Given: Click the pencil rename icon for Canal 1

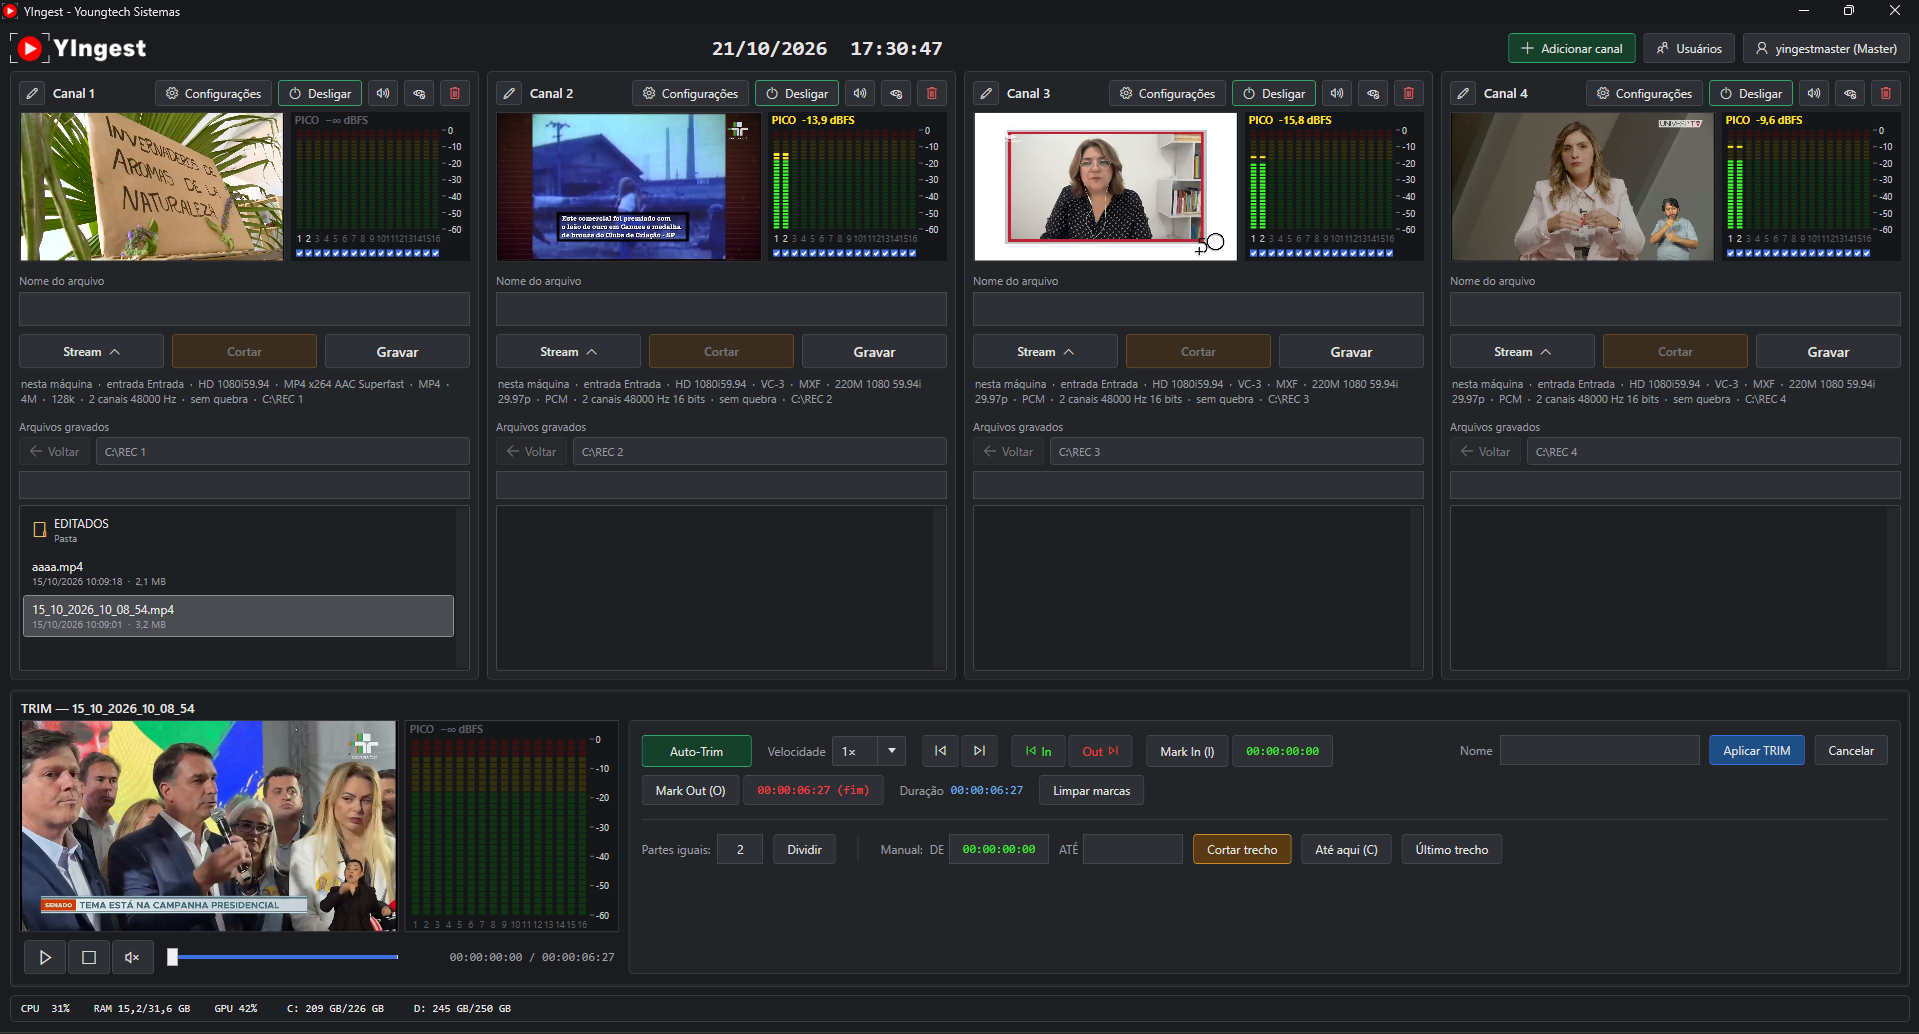Looking at the screenshot, I should [33, 93].
